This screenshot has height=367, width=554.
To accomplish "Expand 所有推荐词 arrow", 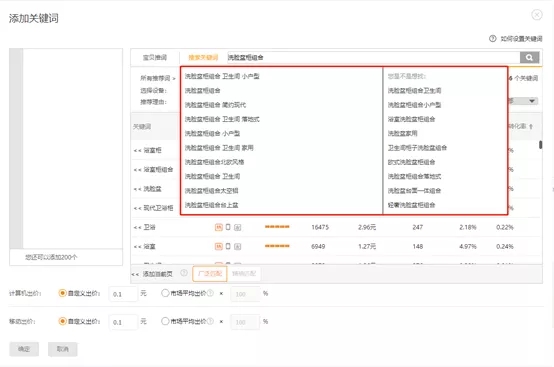I will (x=173, y=78).
